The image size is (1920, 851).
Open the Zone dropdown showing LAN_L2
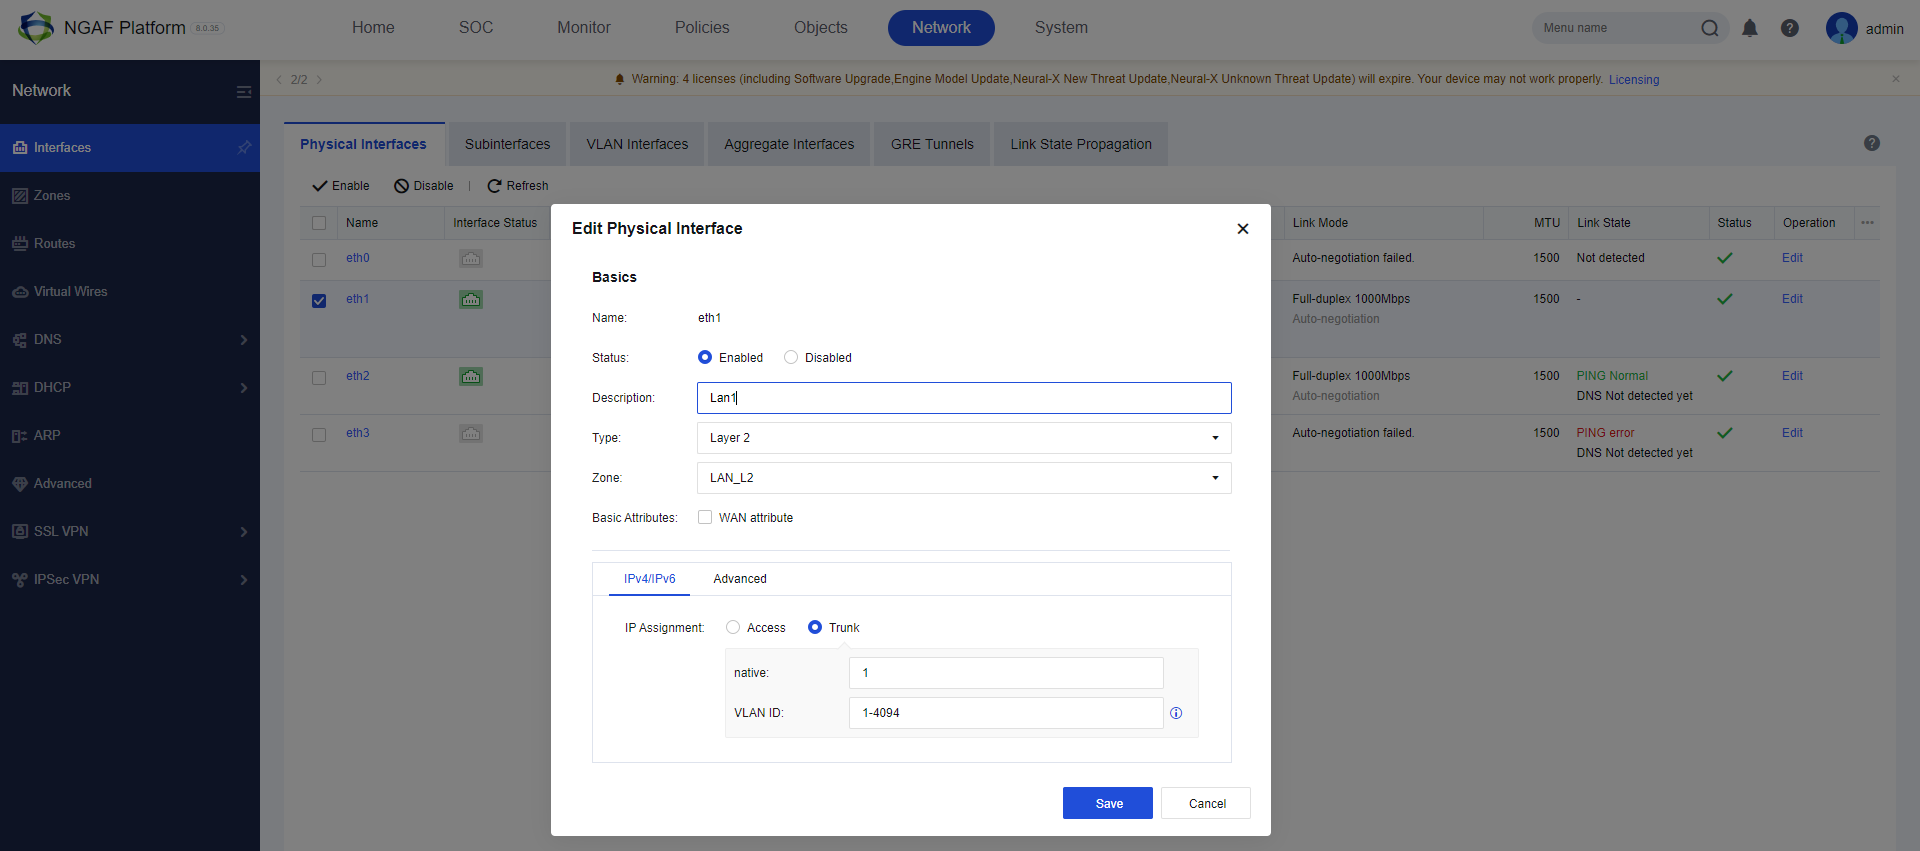coord(964,478)
